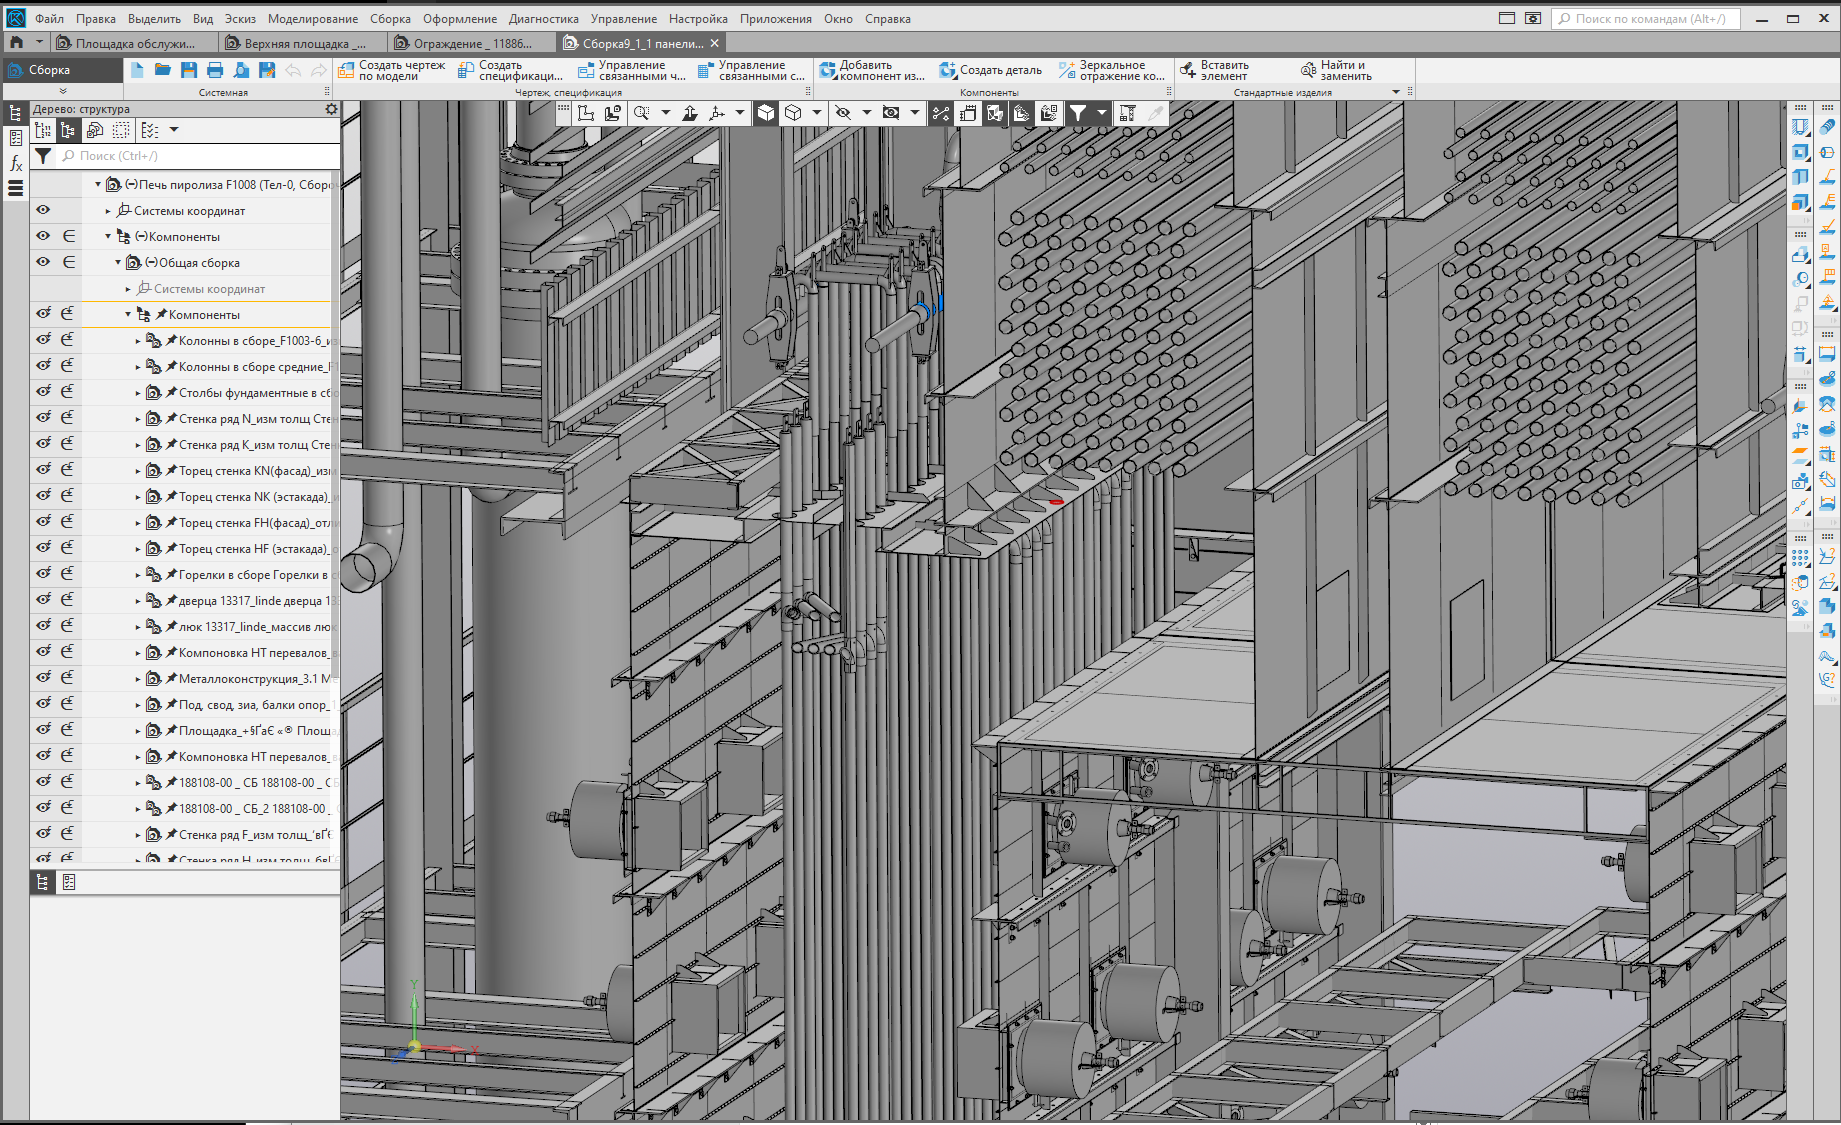This screenshot has width=1841, height=1125.
Task: Click the variables fx sidebar icon
Action: [x=16, y=163]
